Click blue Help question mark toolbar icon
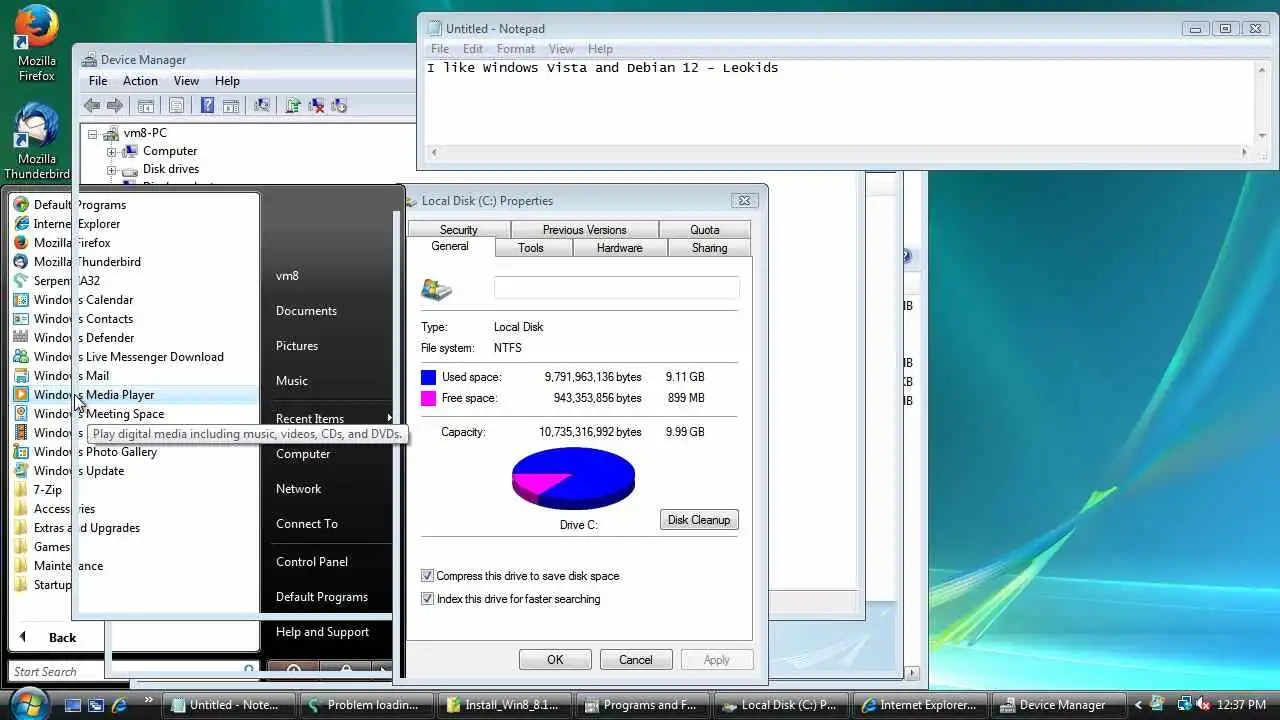 pos(207,105)
